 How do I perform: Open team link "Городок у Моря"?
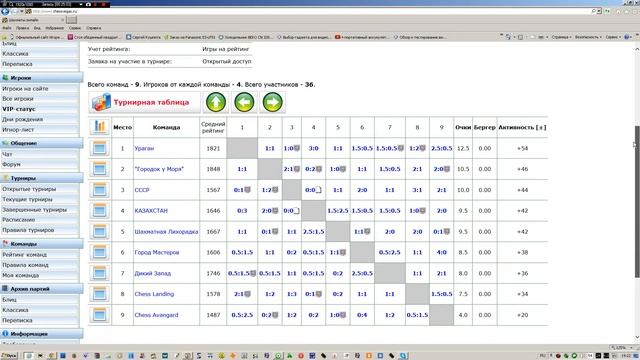[159, 169]
